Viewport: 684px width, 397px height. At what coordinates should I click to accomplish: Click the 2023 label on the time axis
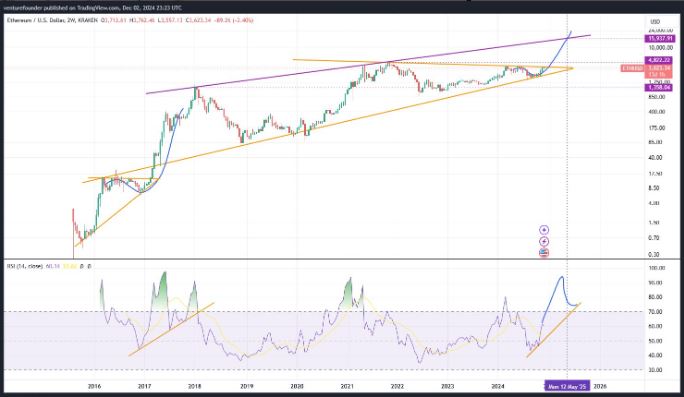click(448, 386)
